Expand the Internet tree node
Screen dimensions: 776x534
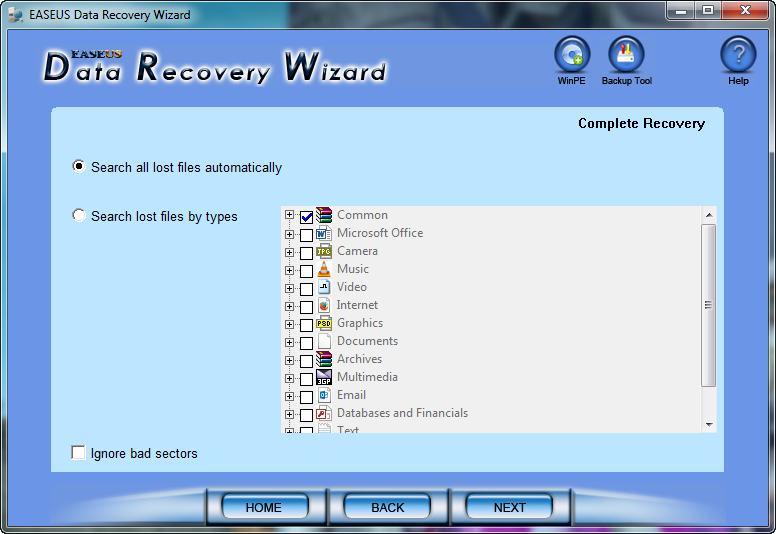click(x=290, y=306)
